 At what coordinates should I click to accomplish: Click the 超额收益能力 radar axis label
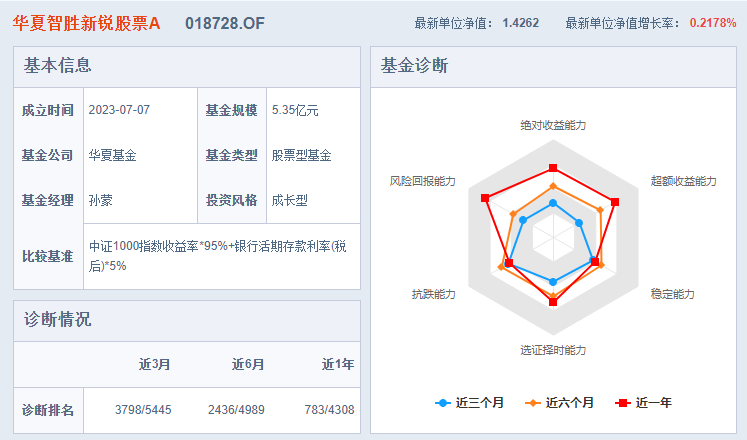(x=684, y=181)
